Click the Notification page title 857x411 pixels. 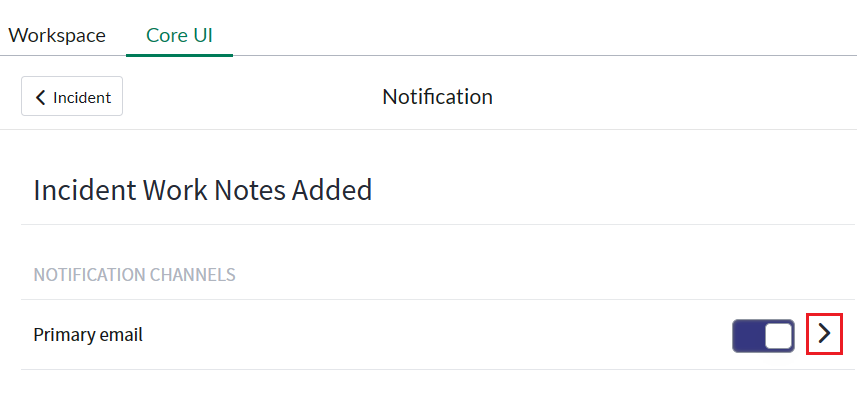437,97
